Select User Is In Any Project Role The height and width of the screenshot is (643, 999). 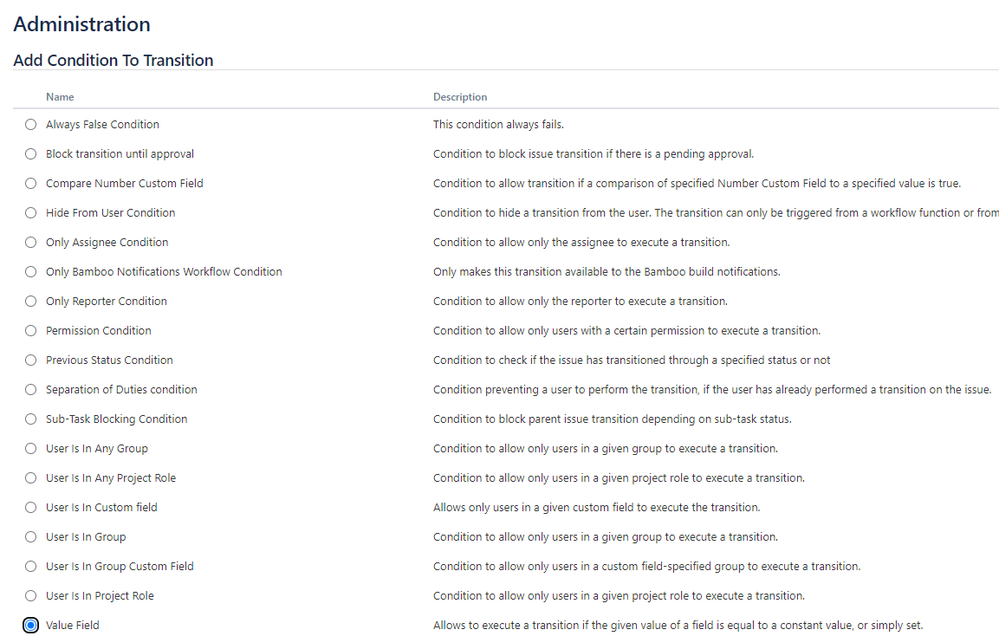click(31, 478)
